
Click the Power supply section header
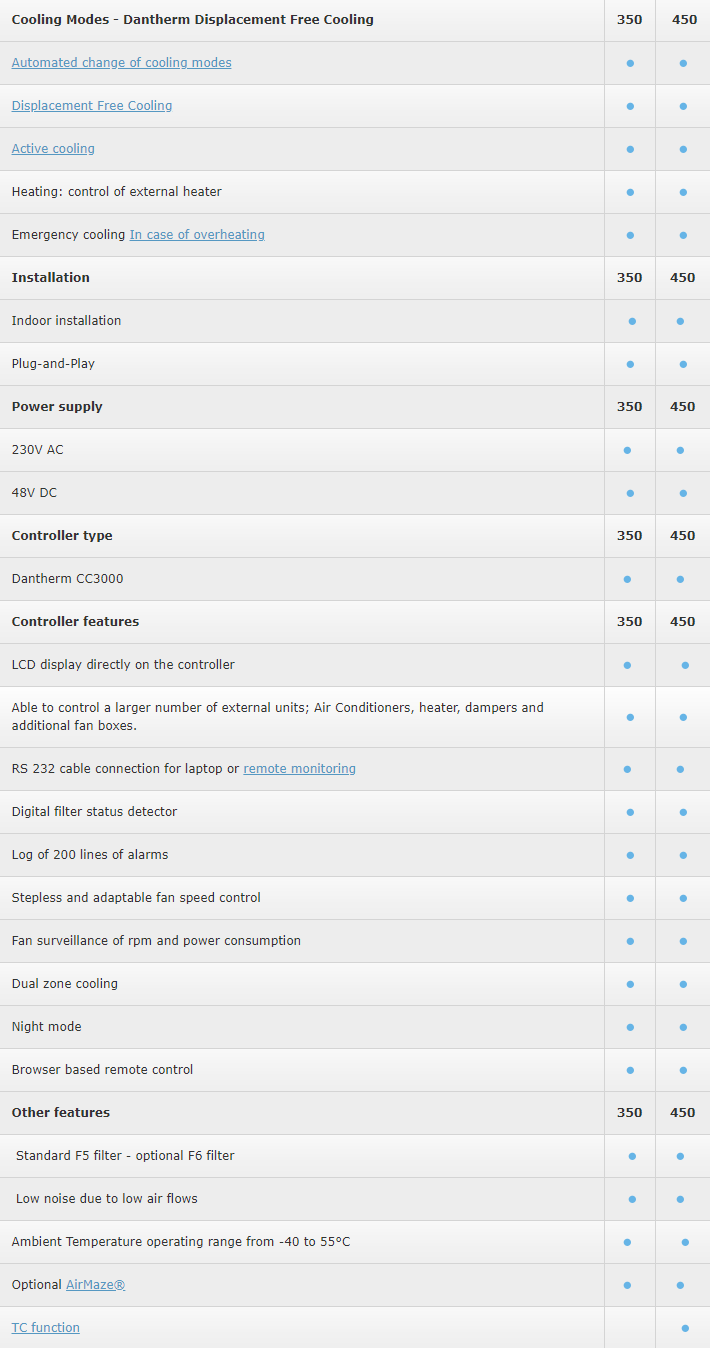tap(57, 407)
